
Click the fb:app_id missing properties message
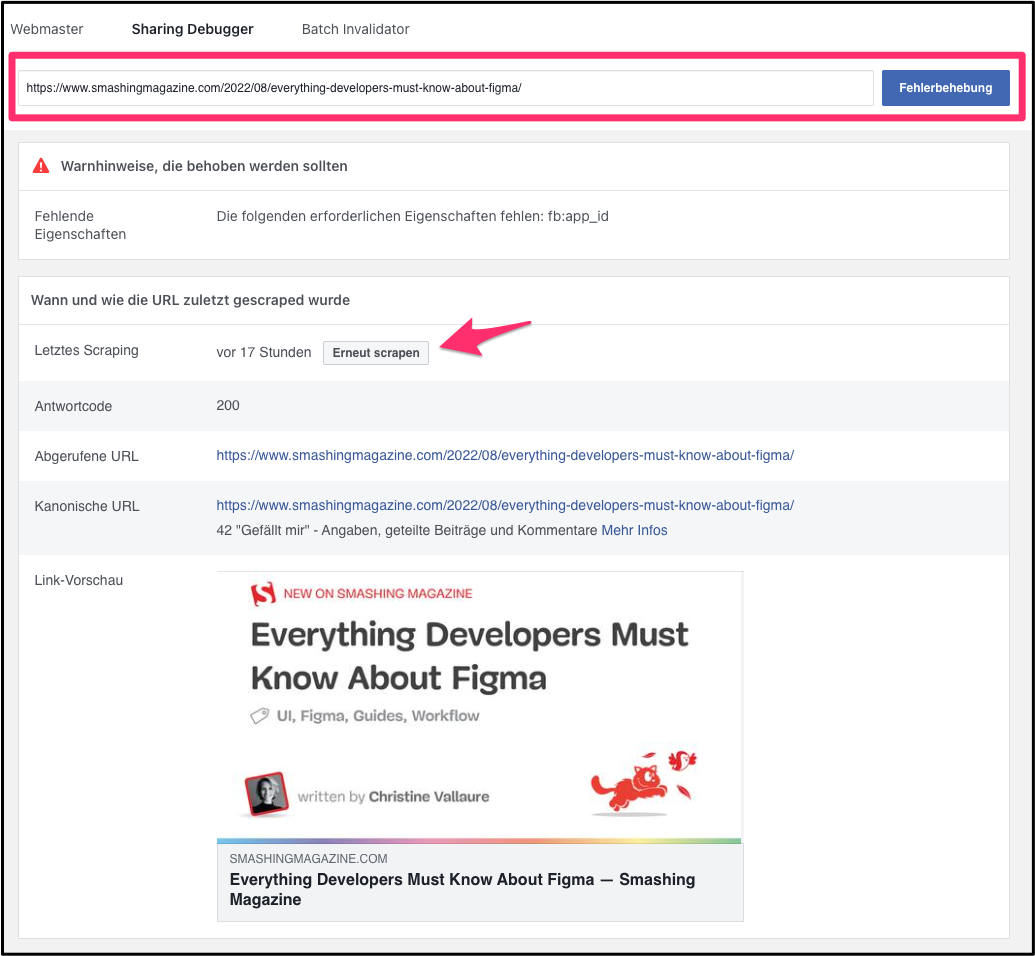pos(412,215)
